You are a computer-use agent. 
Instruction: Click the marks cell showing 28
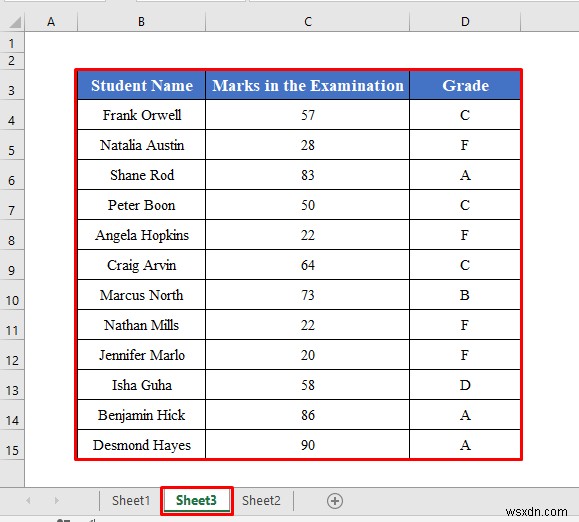tap(308, 145)
